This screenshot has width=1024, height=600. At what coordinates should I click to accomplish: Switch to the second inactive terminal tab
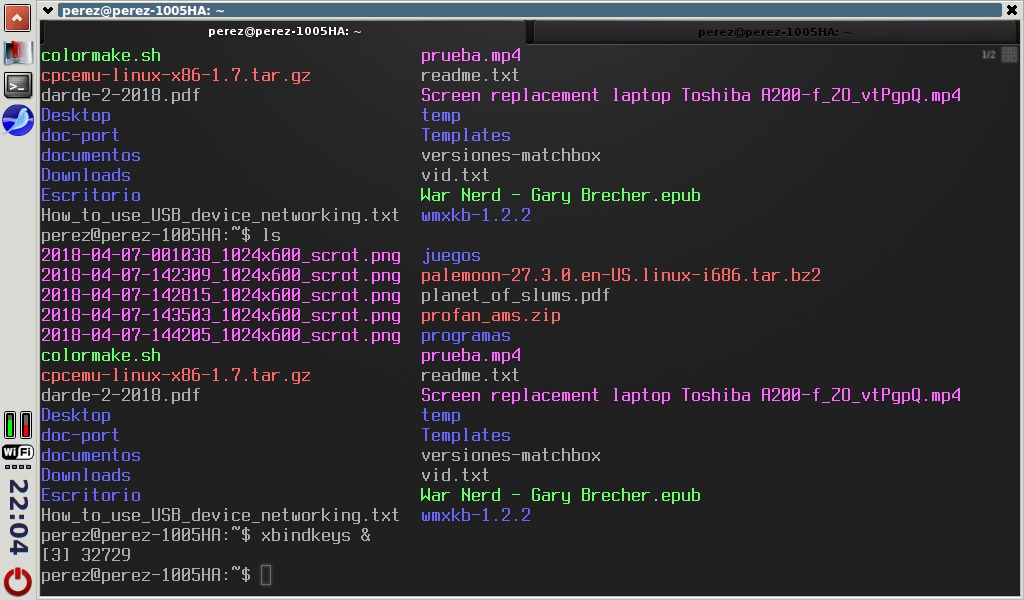(774, 32)
